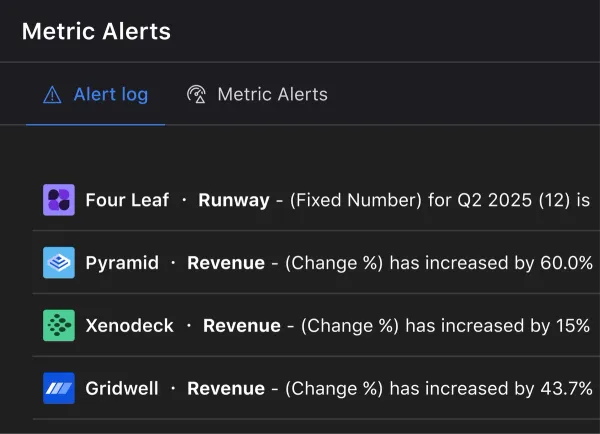Click the Gridwell company logo icon
600x434 pixels.
[59, 388]
